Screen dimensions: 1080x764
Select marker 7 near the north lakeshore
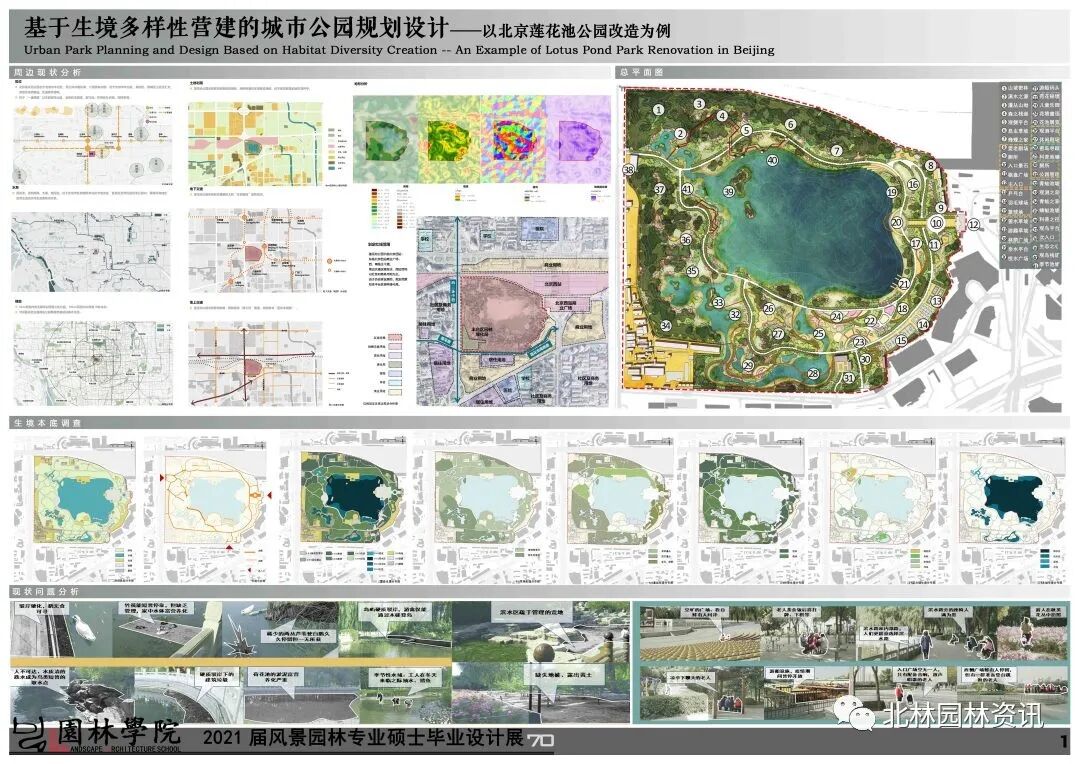click(836, 151)
